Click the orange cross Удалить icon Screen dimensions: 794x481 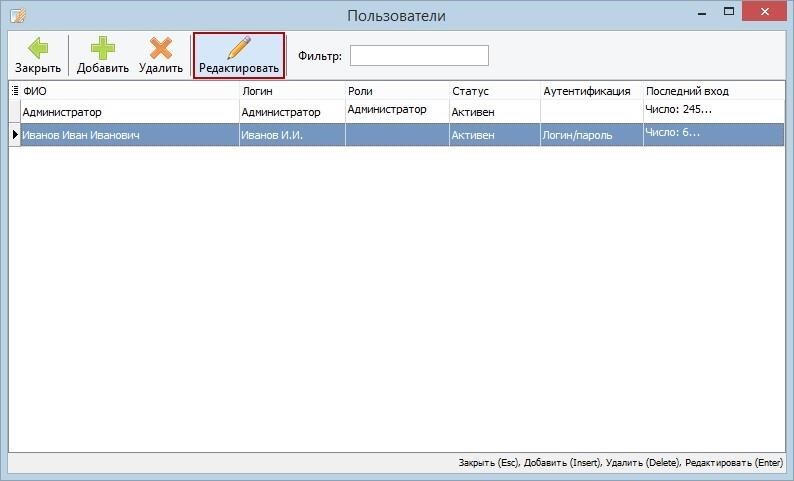coord(161,48)
